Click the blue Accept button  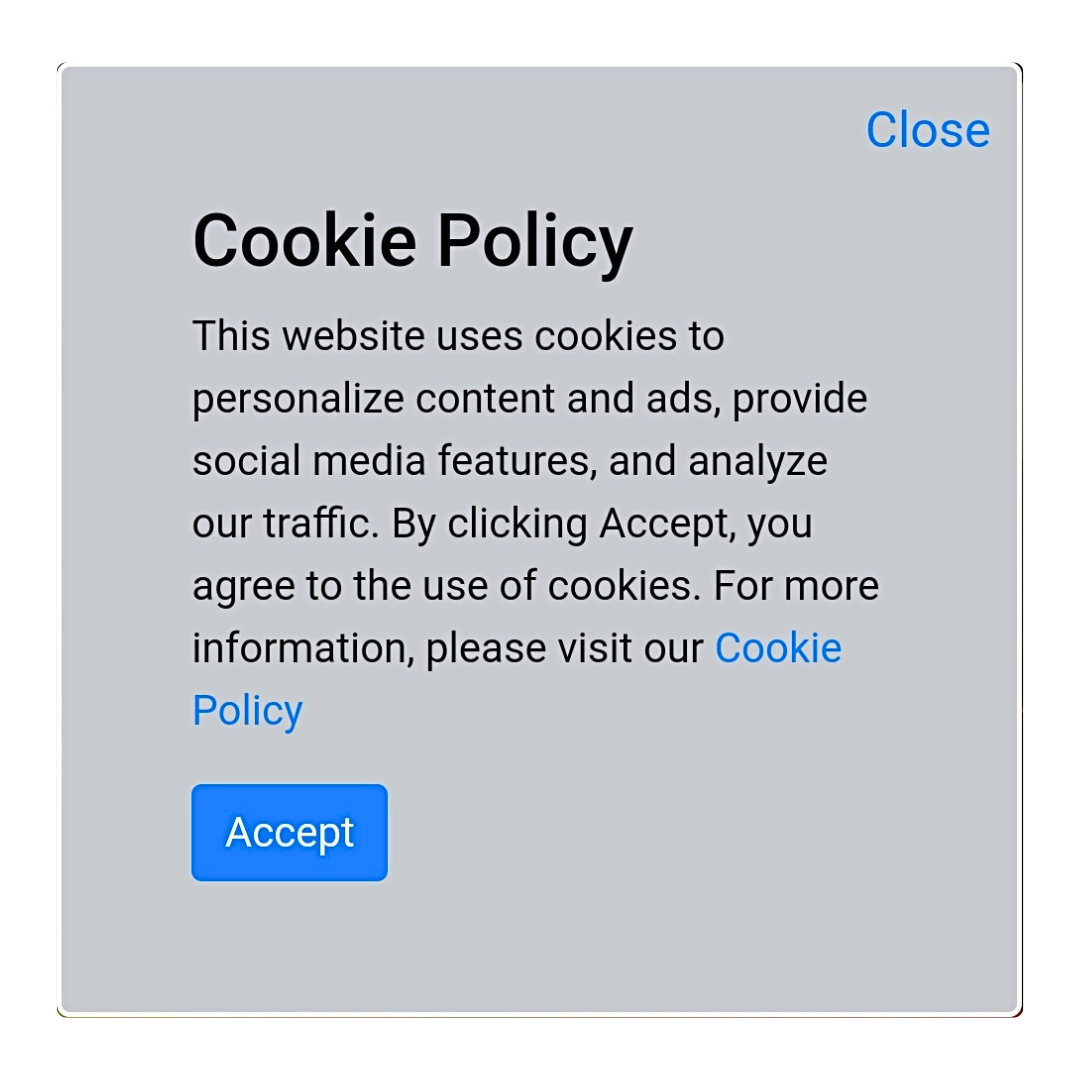(289, 832)
